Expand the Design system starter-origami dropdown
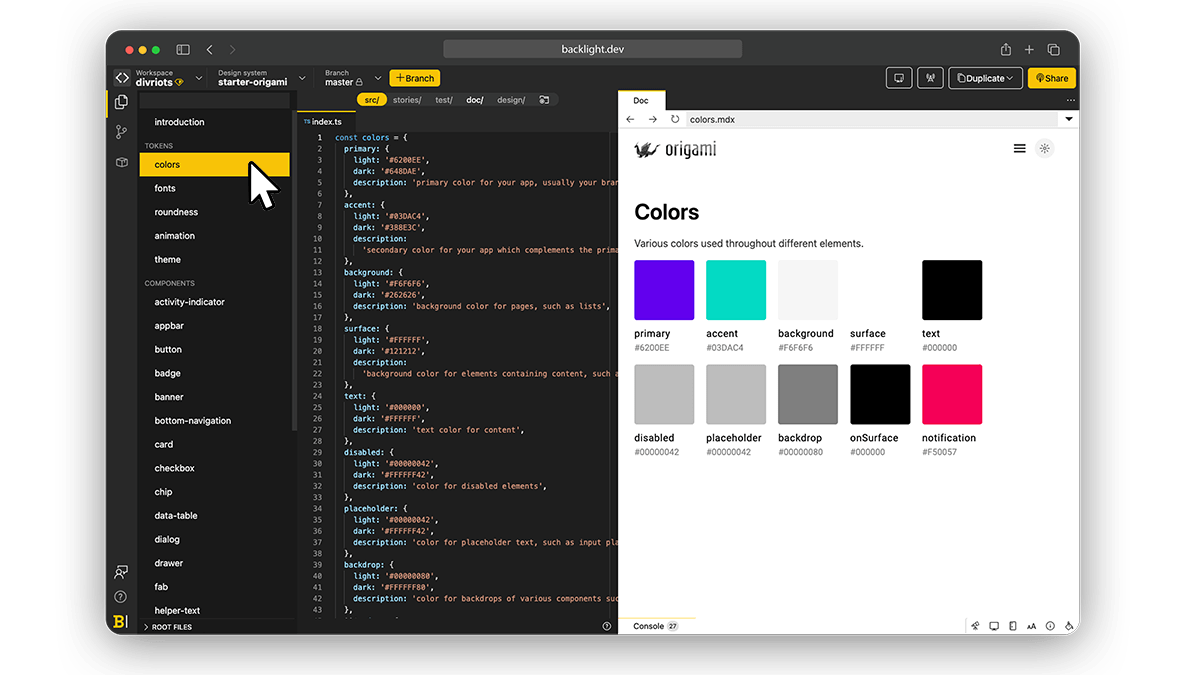The height and width of the screenshot is (675, 1200). click(300, 78)
